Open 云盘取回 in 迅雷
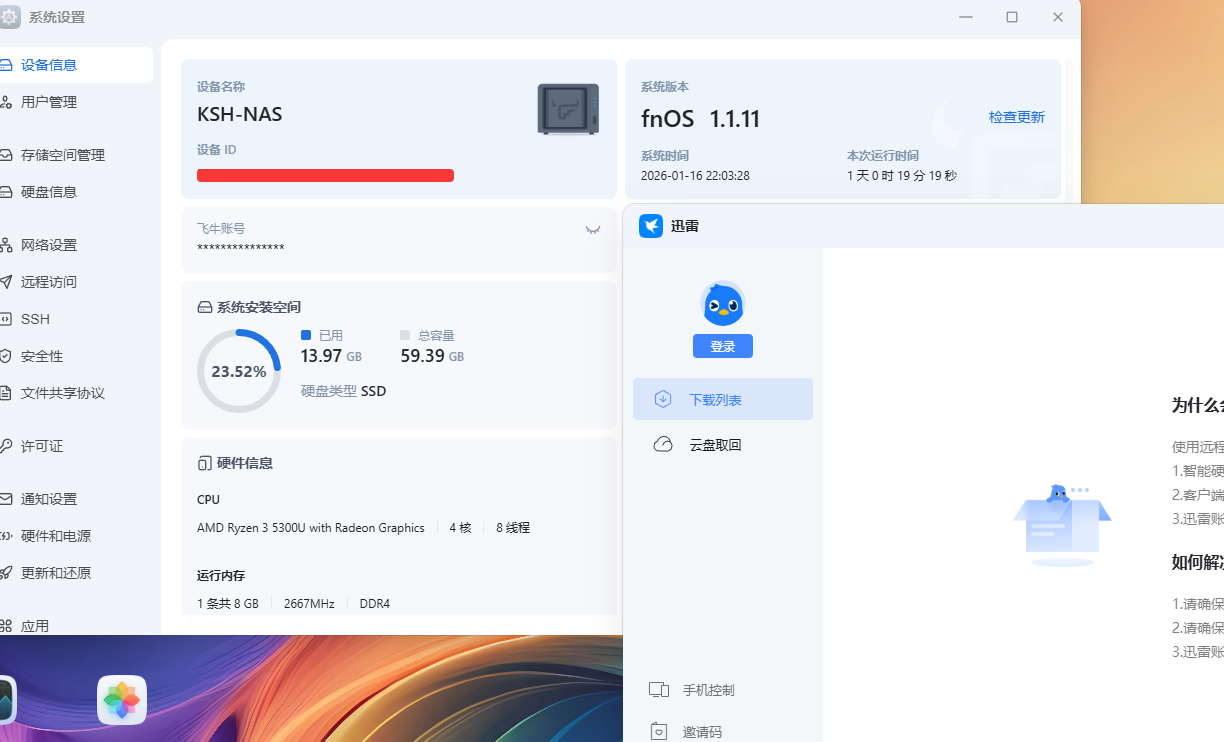1224x742 pixels. pos(723,444)
